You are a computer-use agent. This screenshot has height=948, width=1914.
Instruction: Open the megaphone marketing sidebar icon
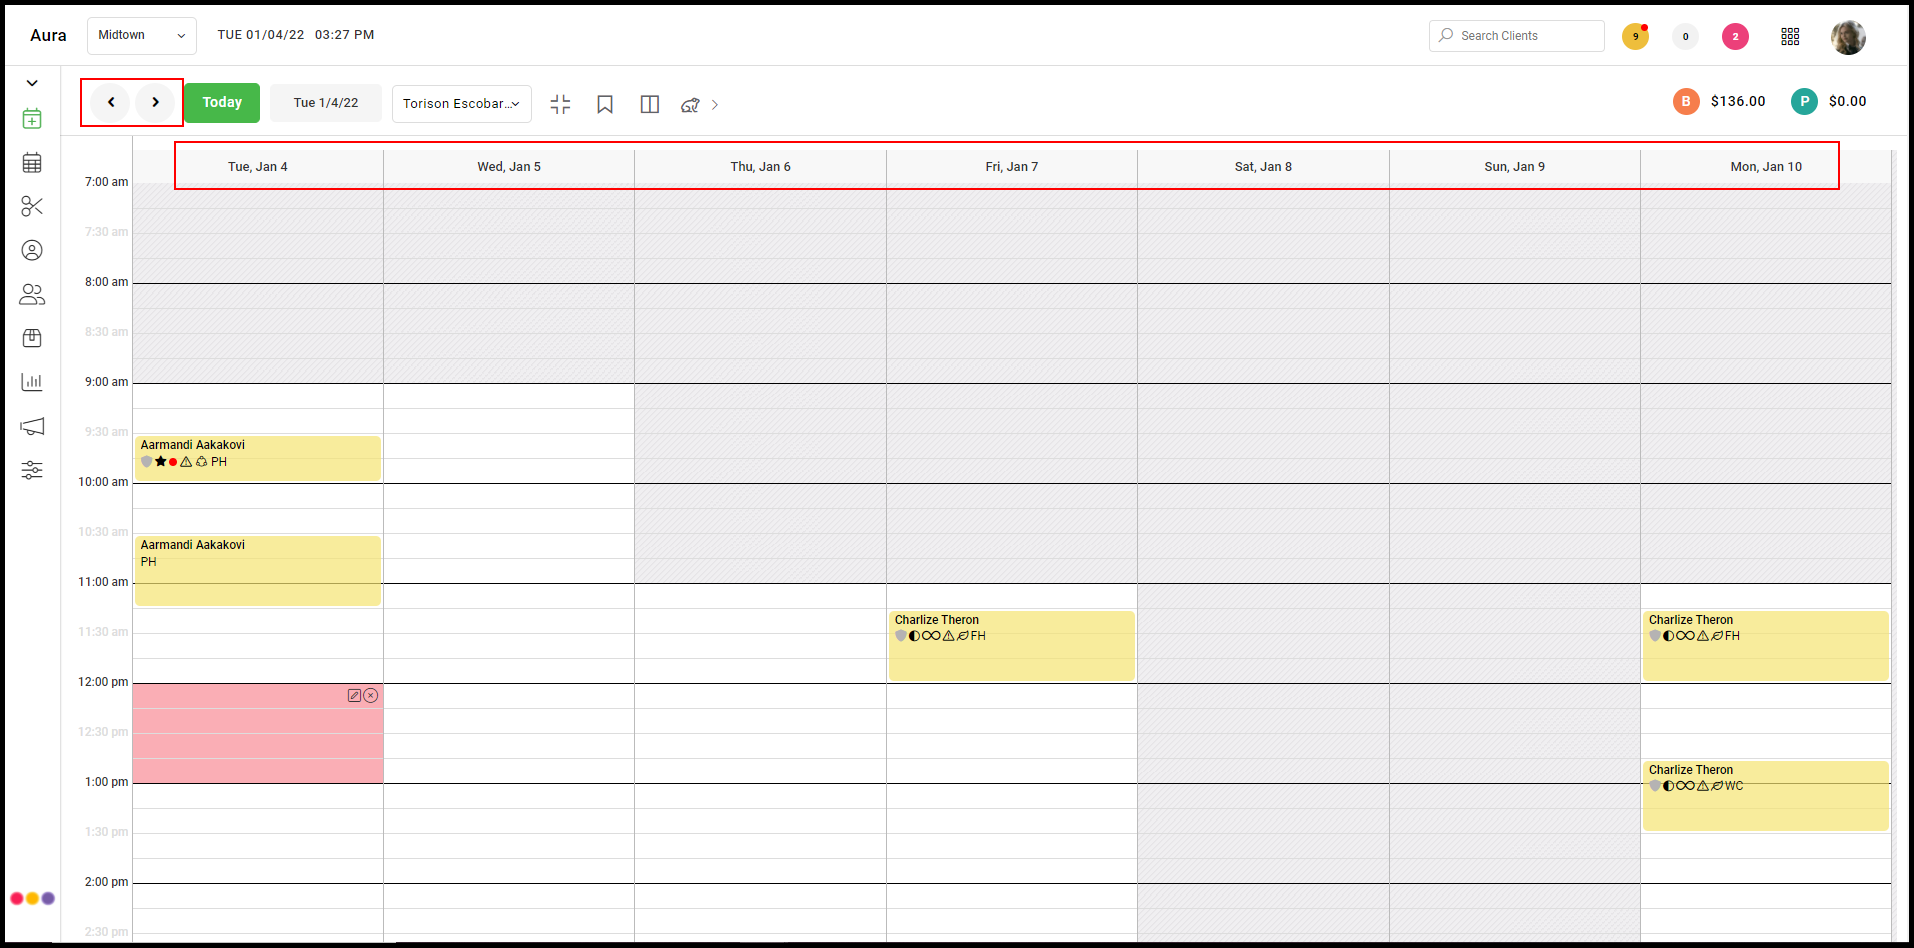32,426
